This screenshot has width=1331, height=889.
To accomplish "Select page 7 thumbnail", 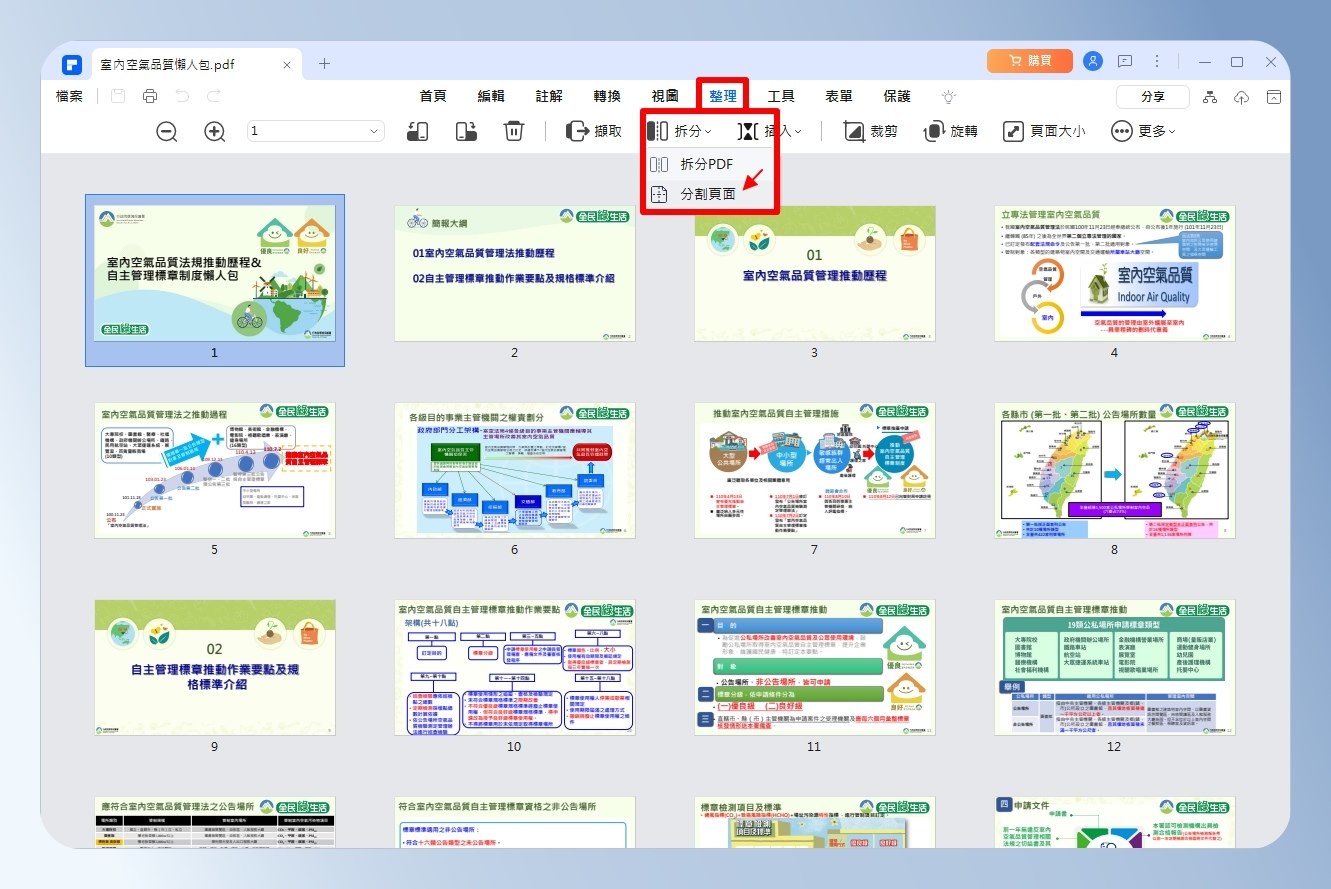I will [815, 471].
